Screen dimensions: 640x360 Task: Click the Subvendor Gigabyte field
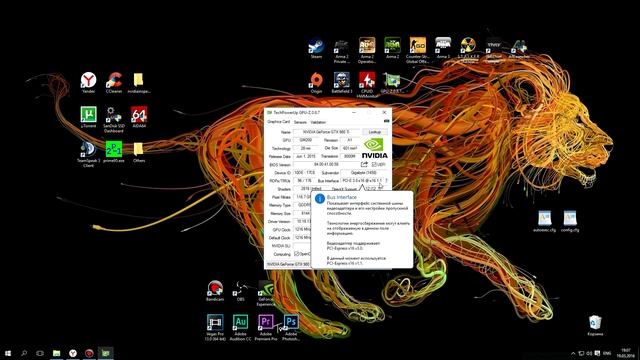click(x=364, y=173)
